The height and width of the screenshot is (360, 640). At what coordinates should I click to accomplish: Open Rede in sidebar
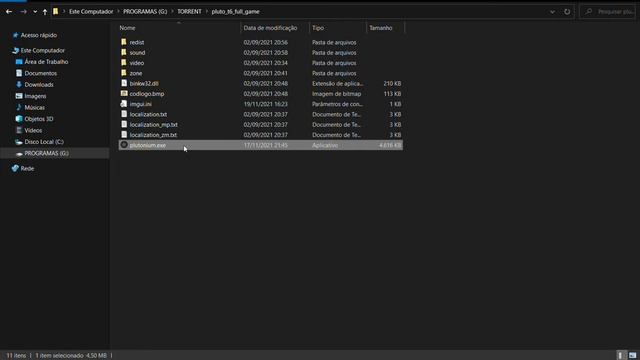click(27, 169)
